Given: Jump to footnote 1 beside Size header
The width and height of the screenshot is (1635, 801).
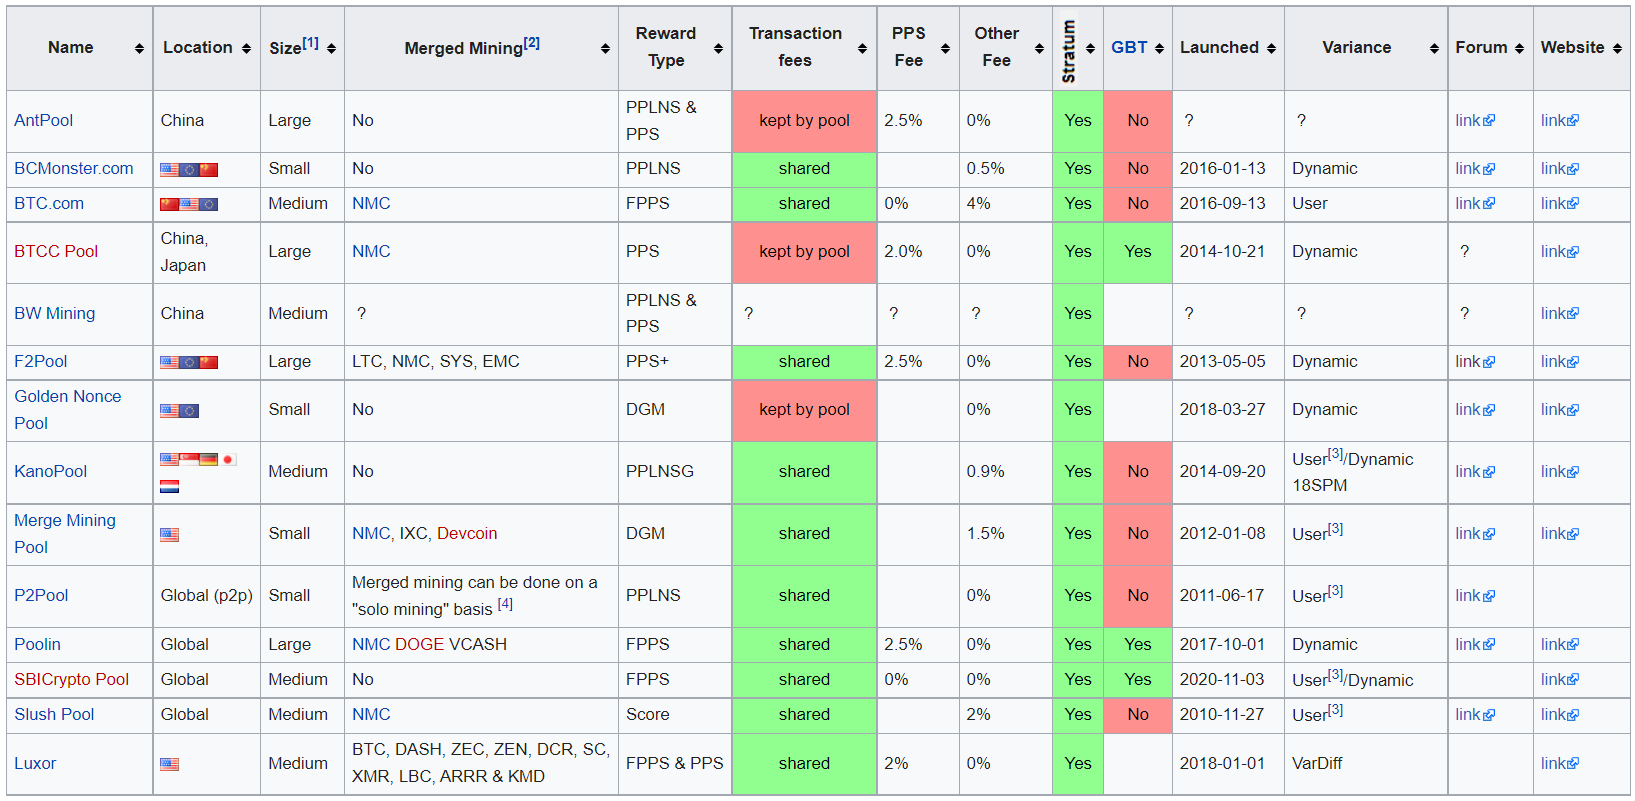Looking at the screenshot, I should pos(311,43).
